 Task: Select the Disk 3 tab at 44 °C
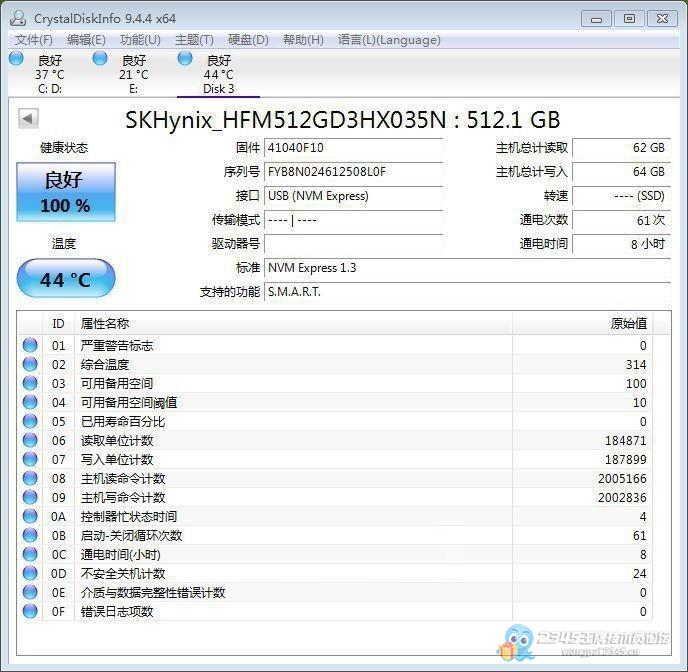coord(219,74)
